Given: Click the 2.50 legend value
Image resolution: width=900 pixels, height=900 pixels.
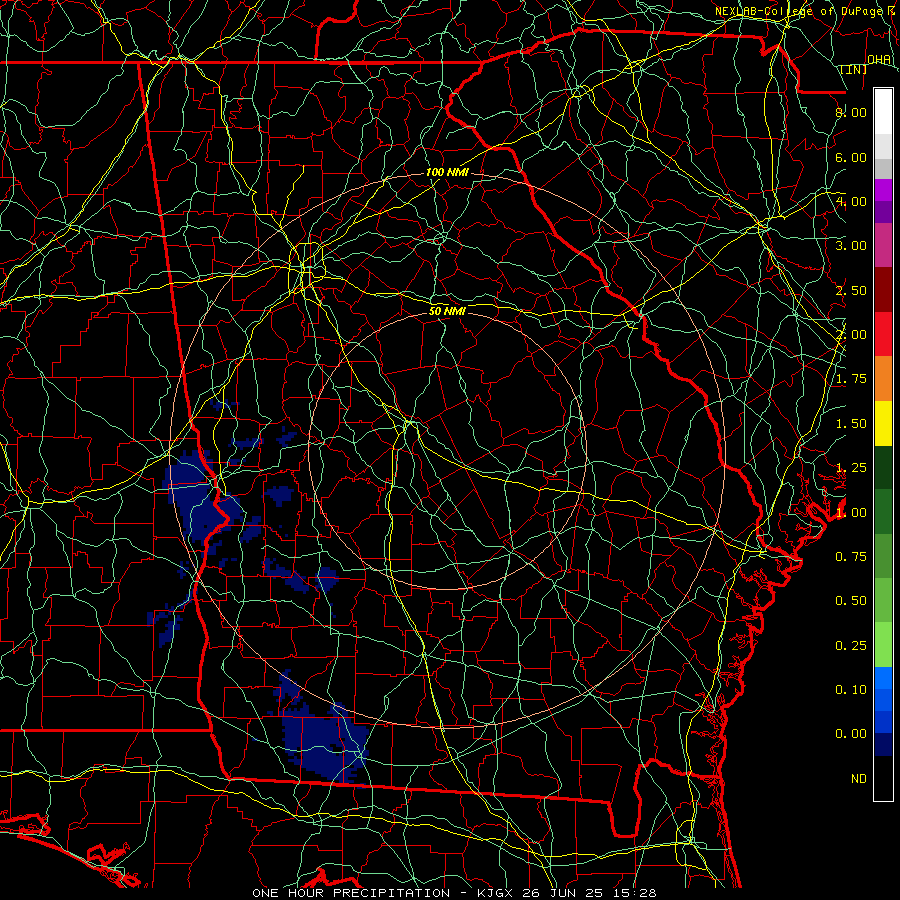Looking at the screenshot, I should (851, 290).
